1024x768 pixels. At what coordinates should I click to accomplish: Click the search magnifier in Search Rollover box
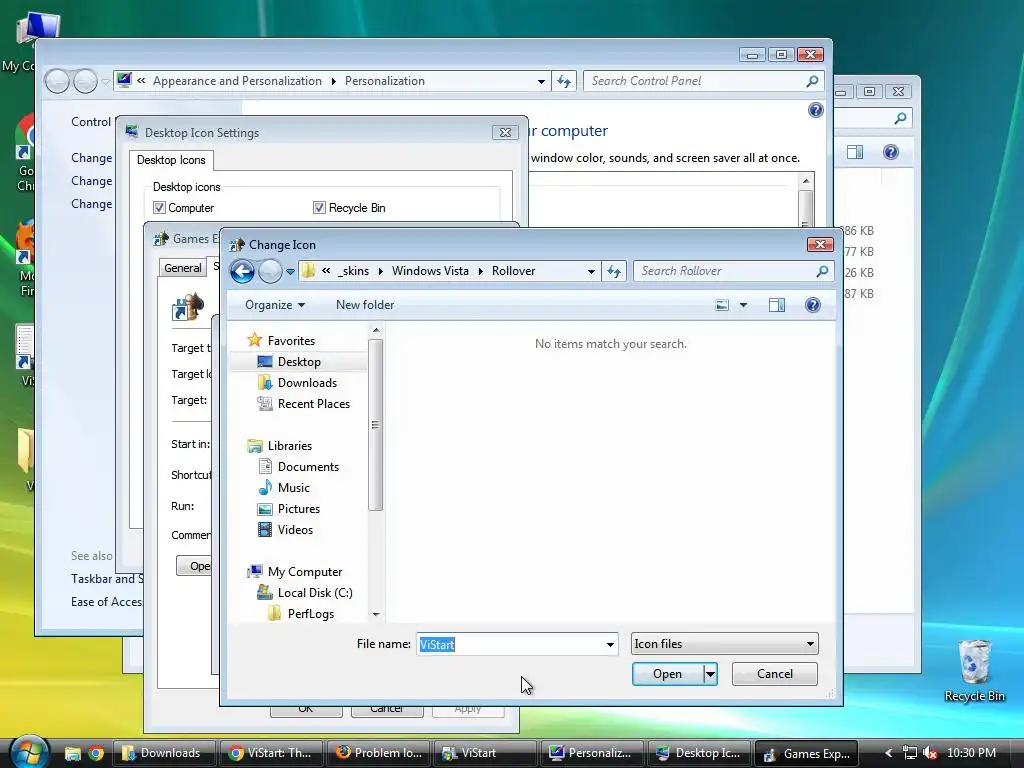(x=822, y=271)
